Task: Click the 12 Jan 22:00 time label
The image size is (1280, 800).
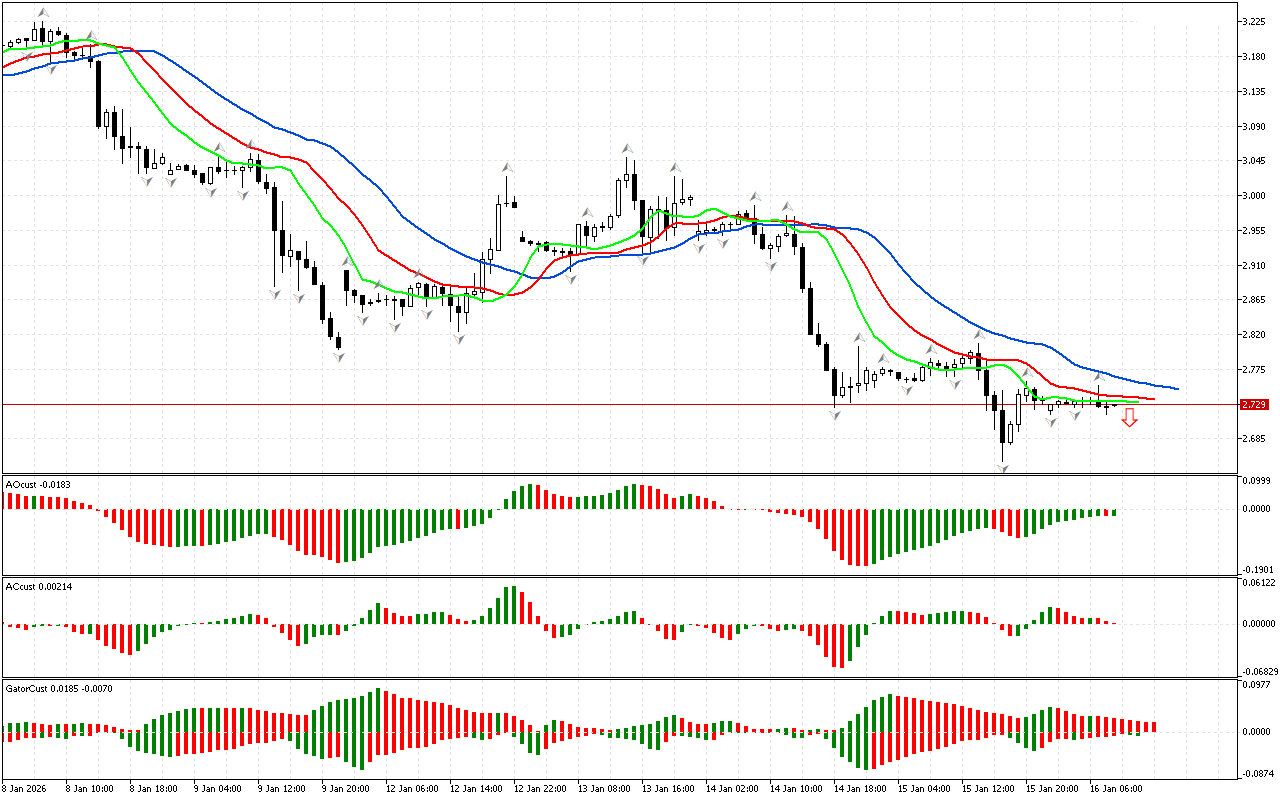Action: tap(540, 789)
